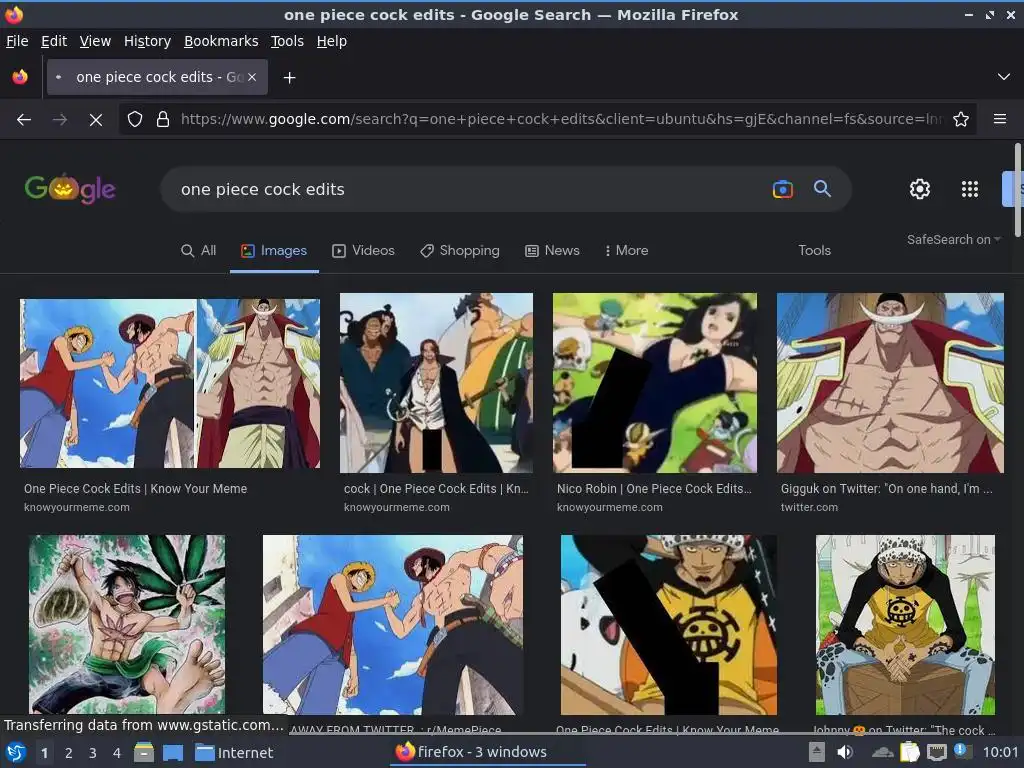Open the Gigguk on Twitter thumbnail
The width and height of the screenshot is (1024, 768).
coord(890,383)
